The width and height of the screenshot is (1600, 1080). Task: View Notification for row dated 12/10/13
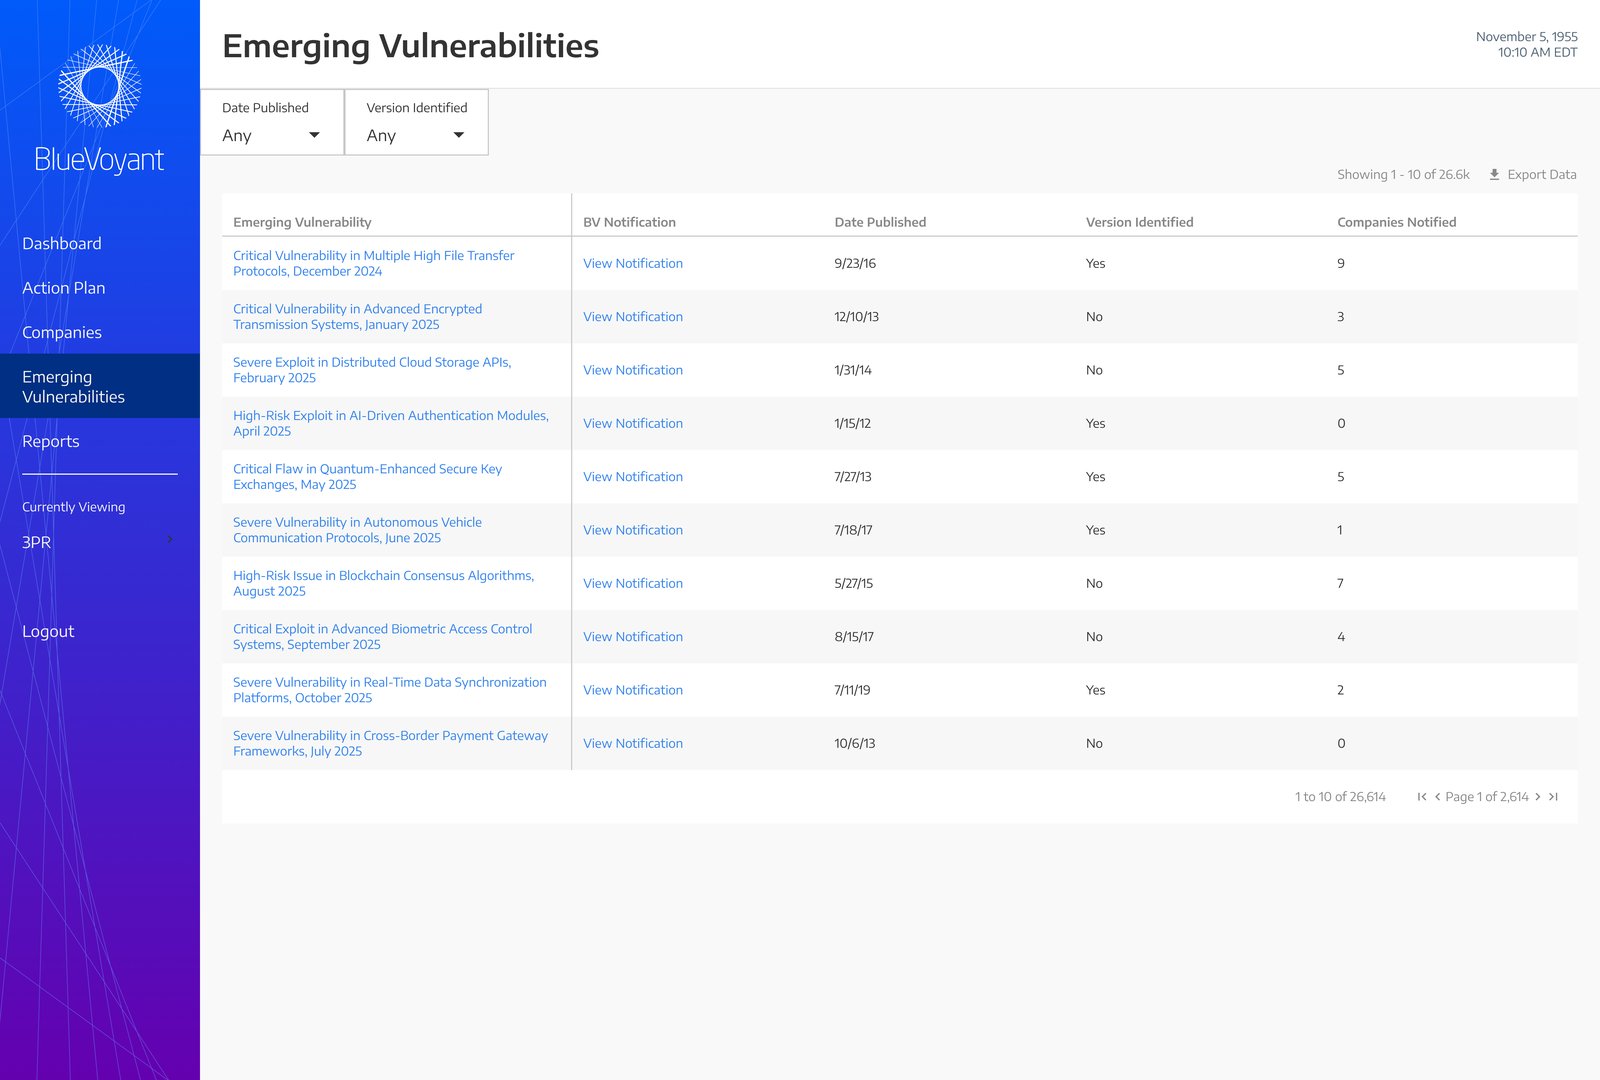coord(633,317)
